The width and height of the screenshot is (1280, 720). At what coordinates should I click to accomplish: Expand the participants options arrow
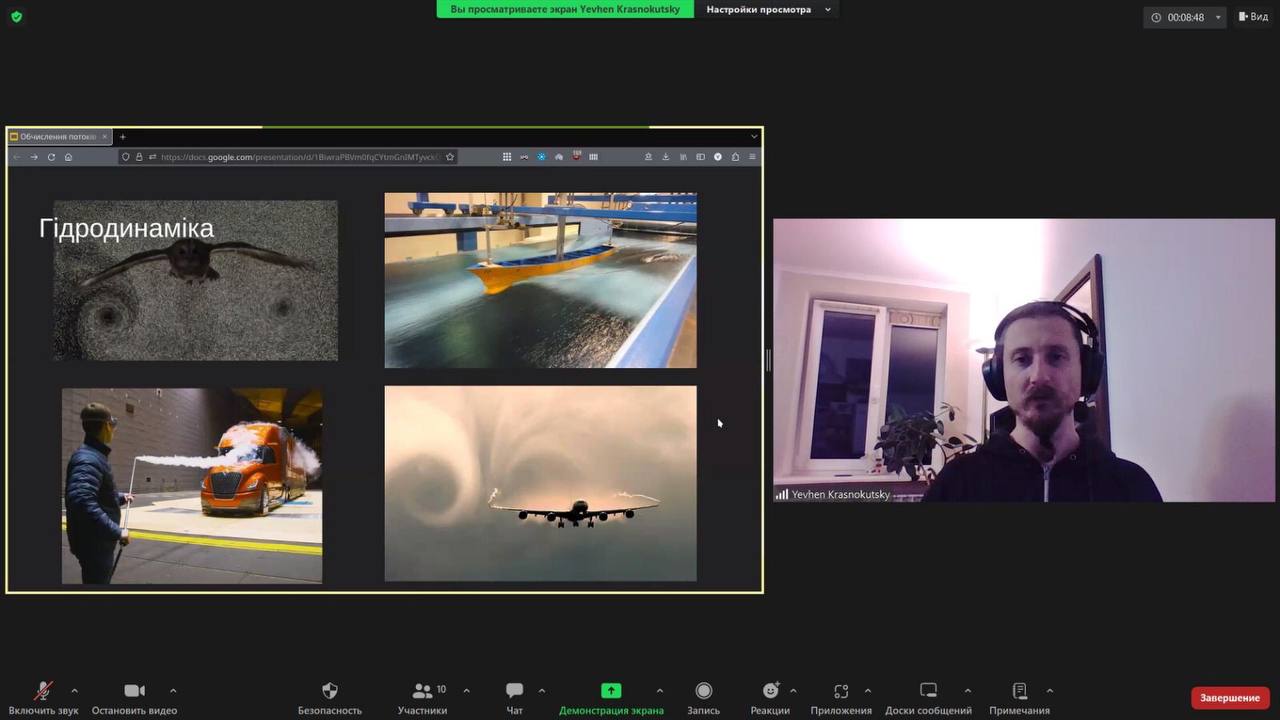[466, 690]
